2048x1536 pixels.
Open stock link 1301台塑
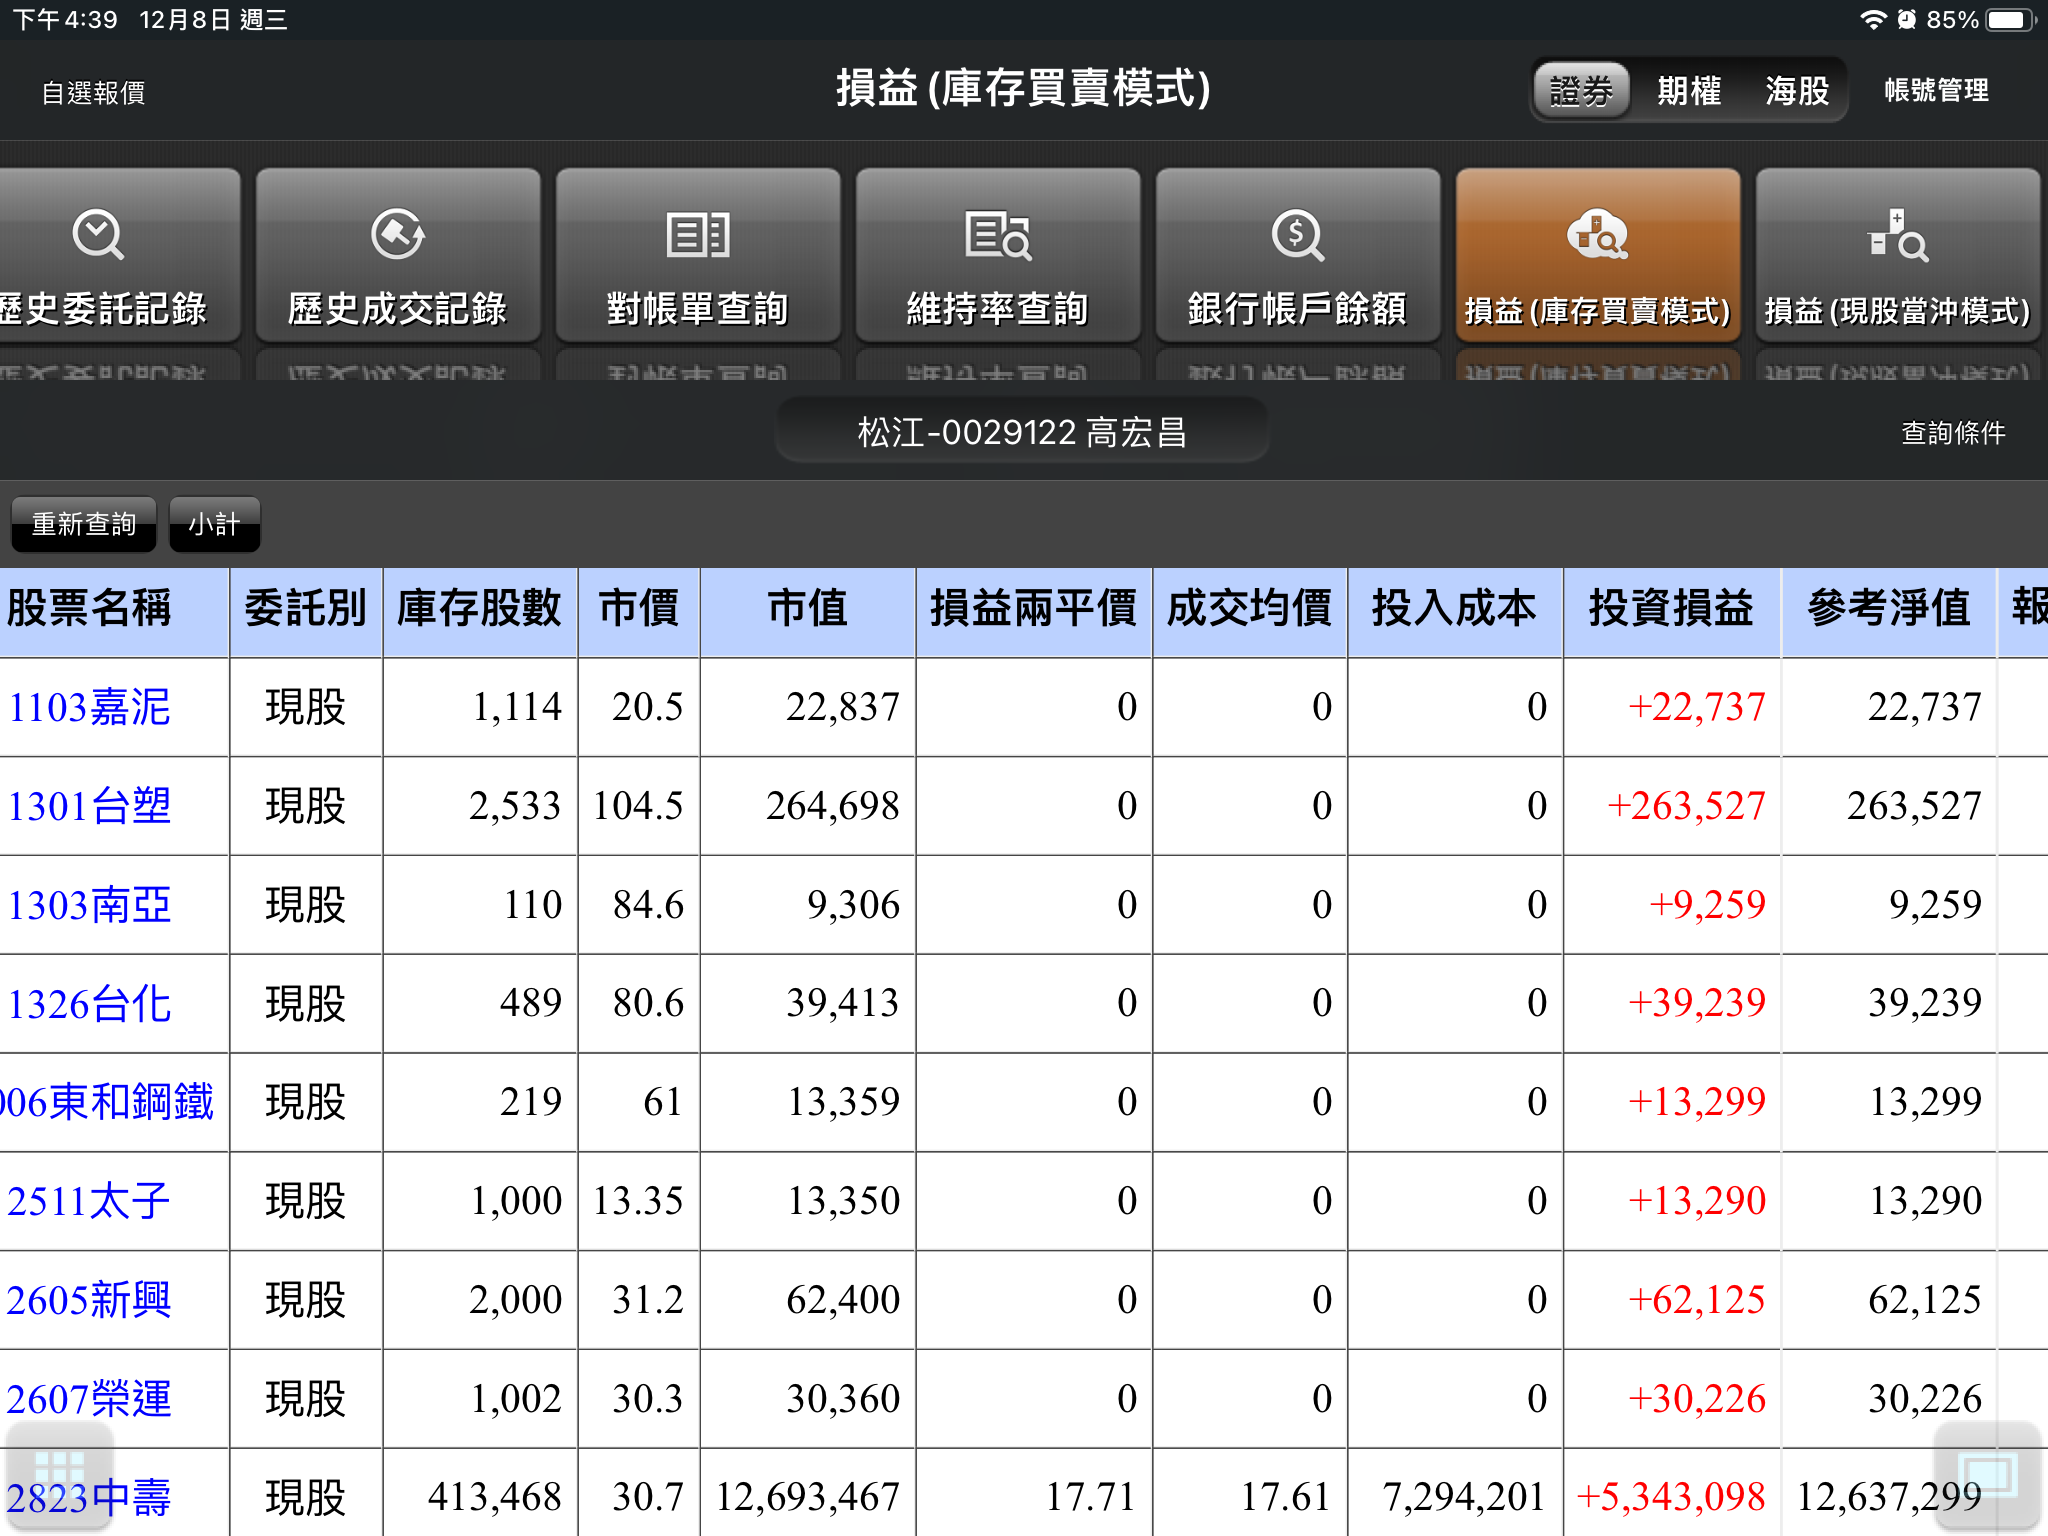90,806
